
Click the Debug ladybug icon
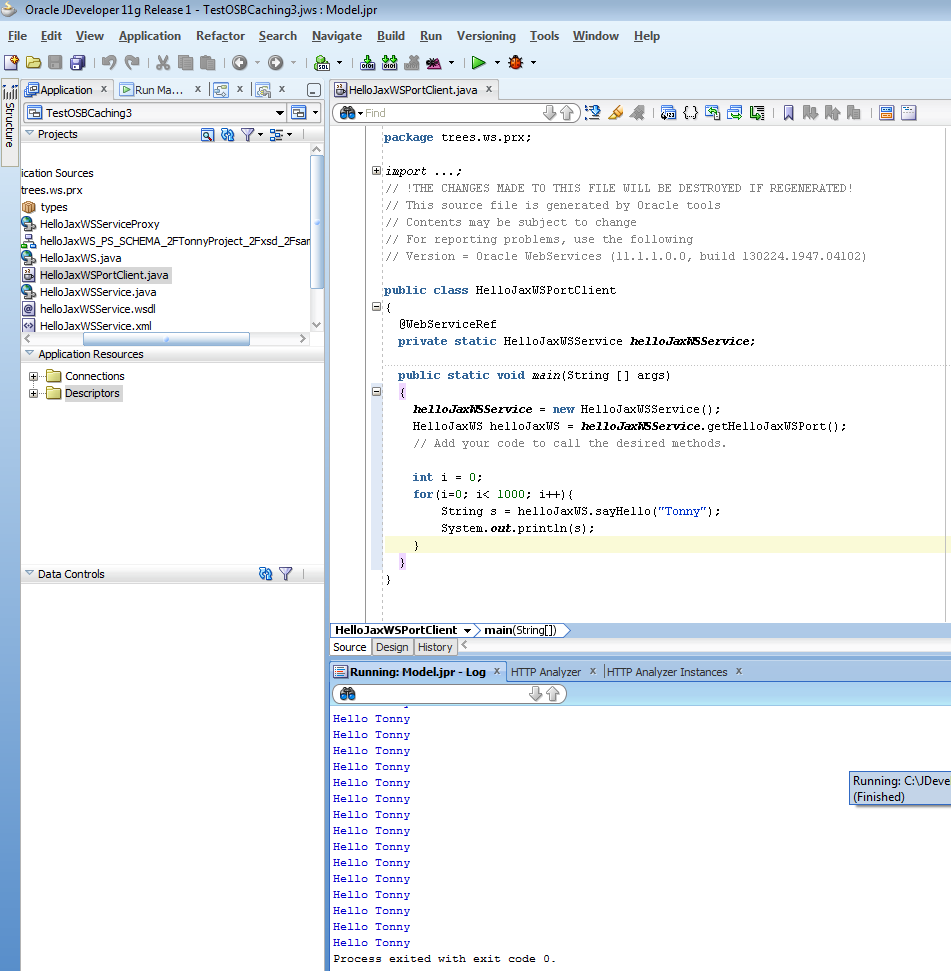pyautogui.click(x=516, y=62)
